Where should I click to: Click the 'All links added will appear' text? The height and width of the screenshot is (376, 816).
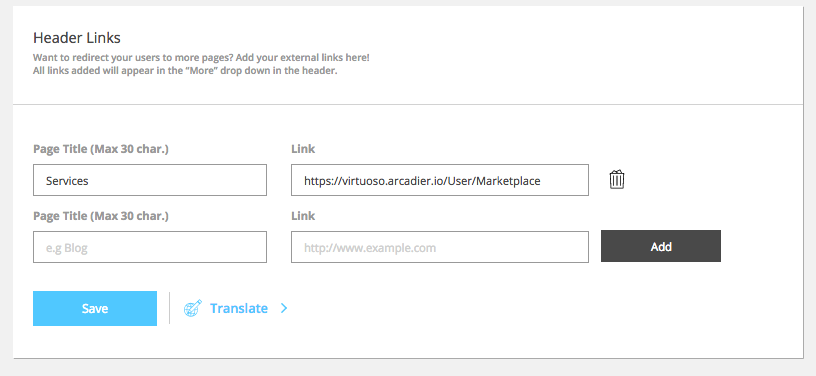(x=185, y=71)
